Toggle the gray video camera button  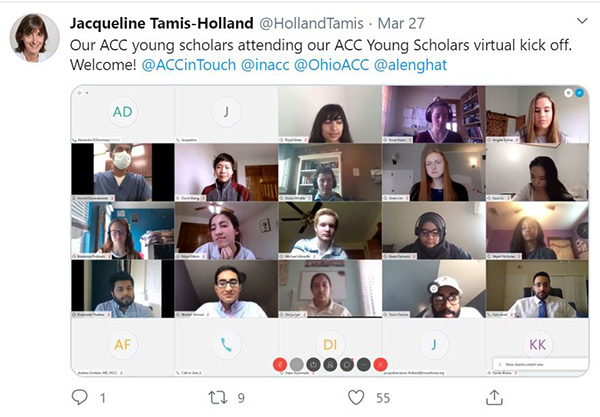[297, 365]
